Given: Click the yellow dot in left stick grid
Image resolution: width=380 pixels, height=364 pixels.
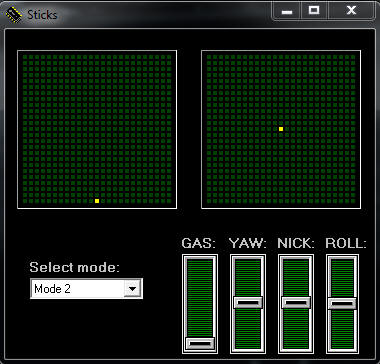Looking at the screenshot, I should (x=97, y=201).
